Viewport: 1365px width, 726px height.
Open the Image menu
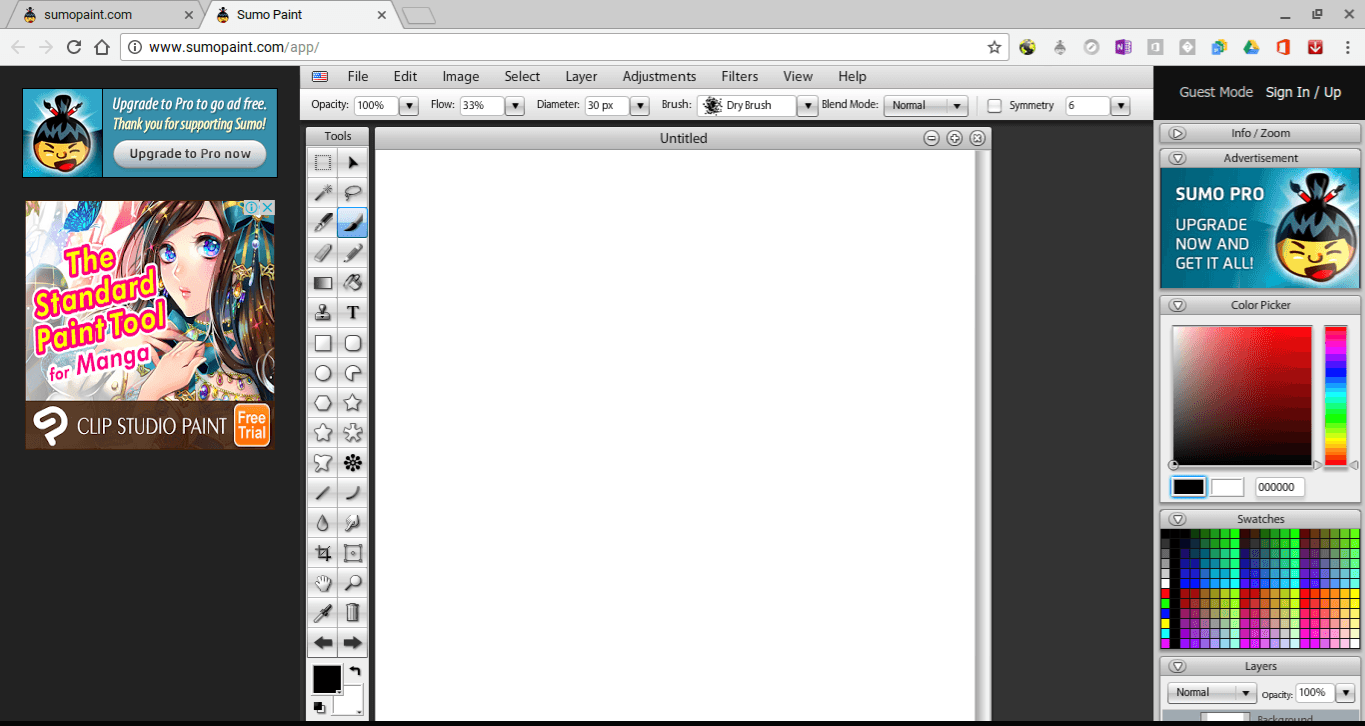click(x=461, y=76)
